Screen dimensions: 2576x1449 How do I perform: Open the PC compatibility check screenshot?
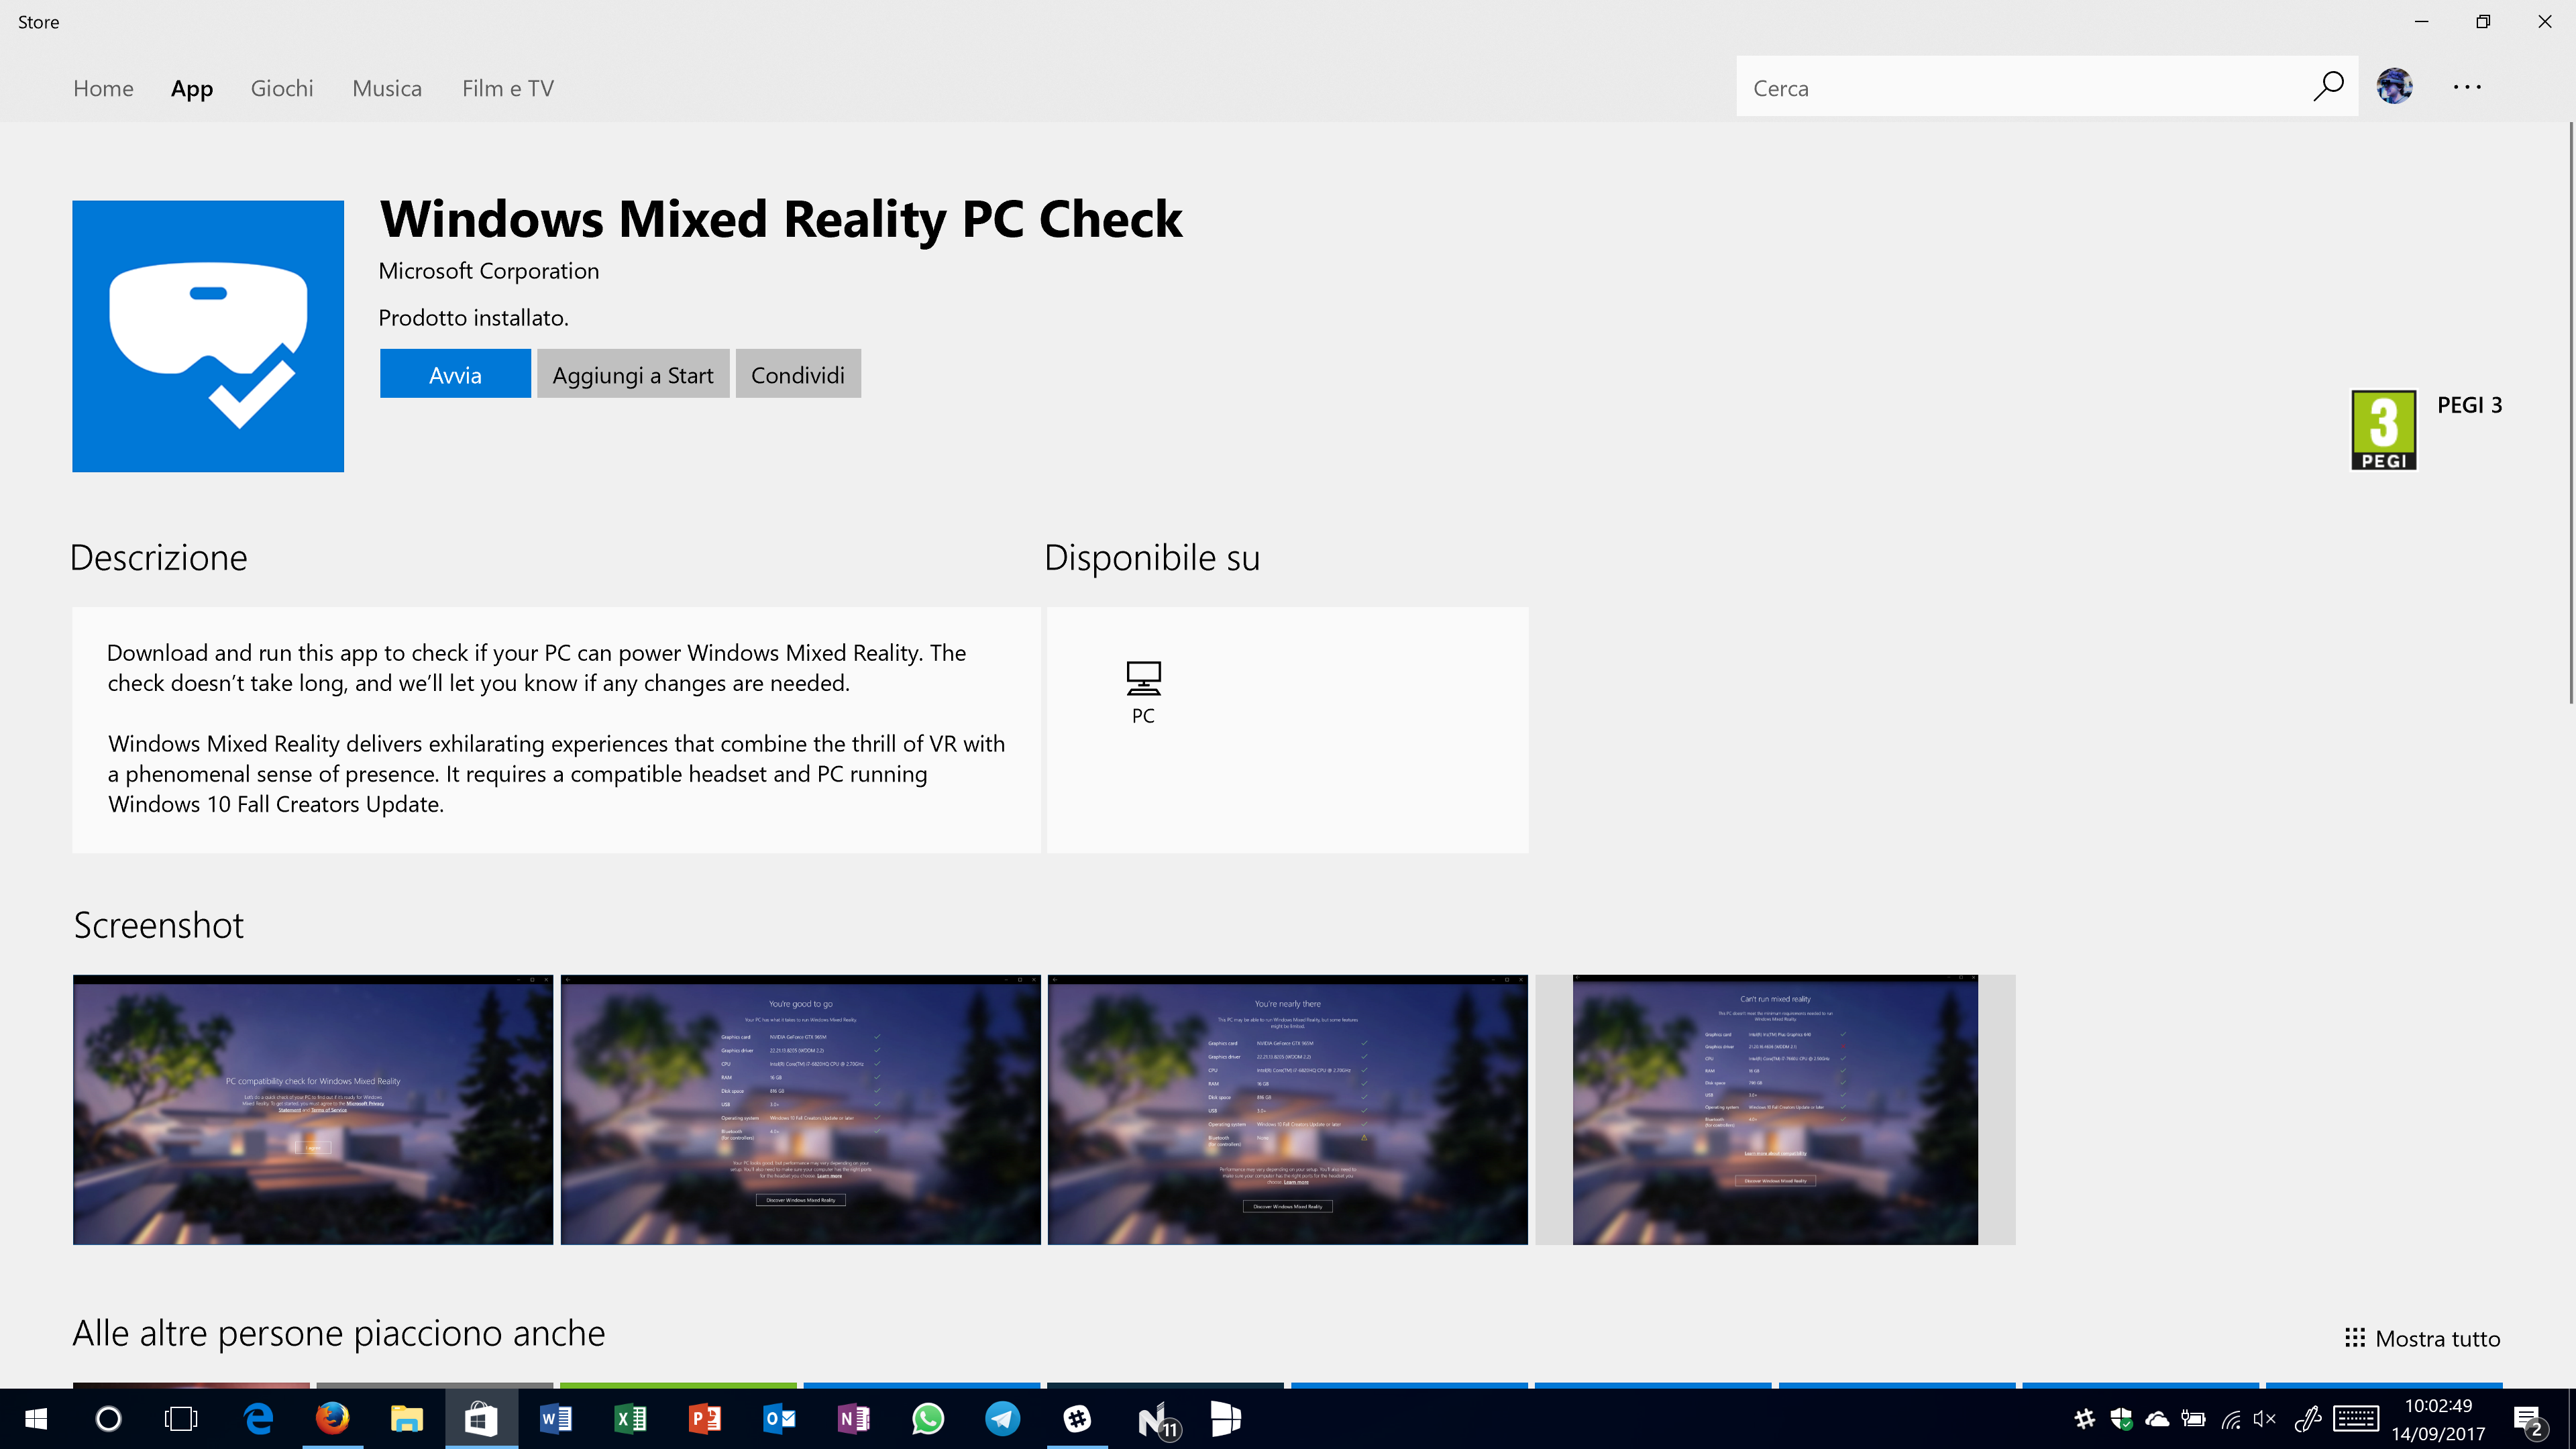pyautogui.click(x=313, y=1110)
